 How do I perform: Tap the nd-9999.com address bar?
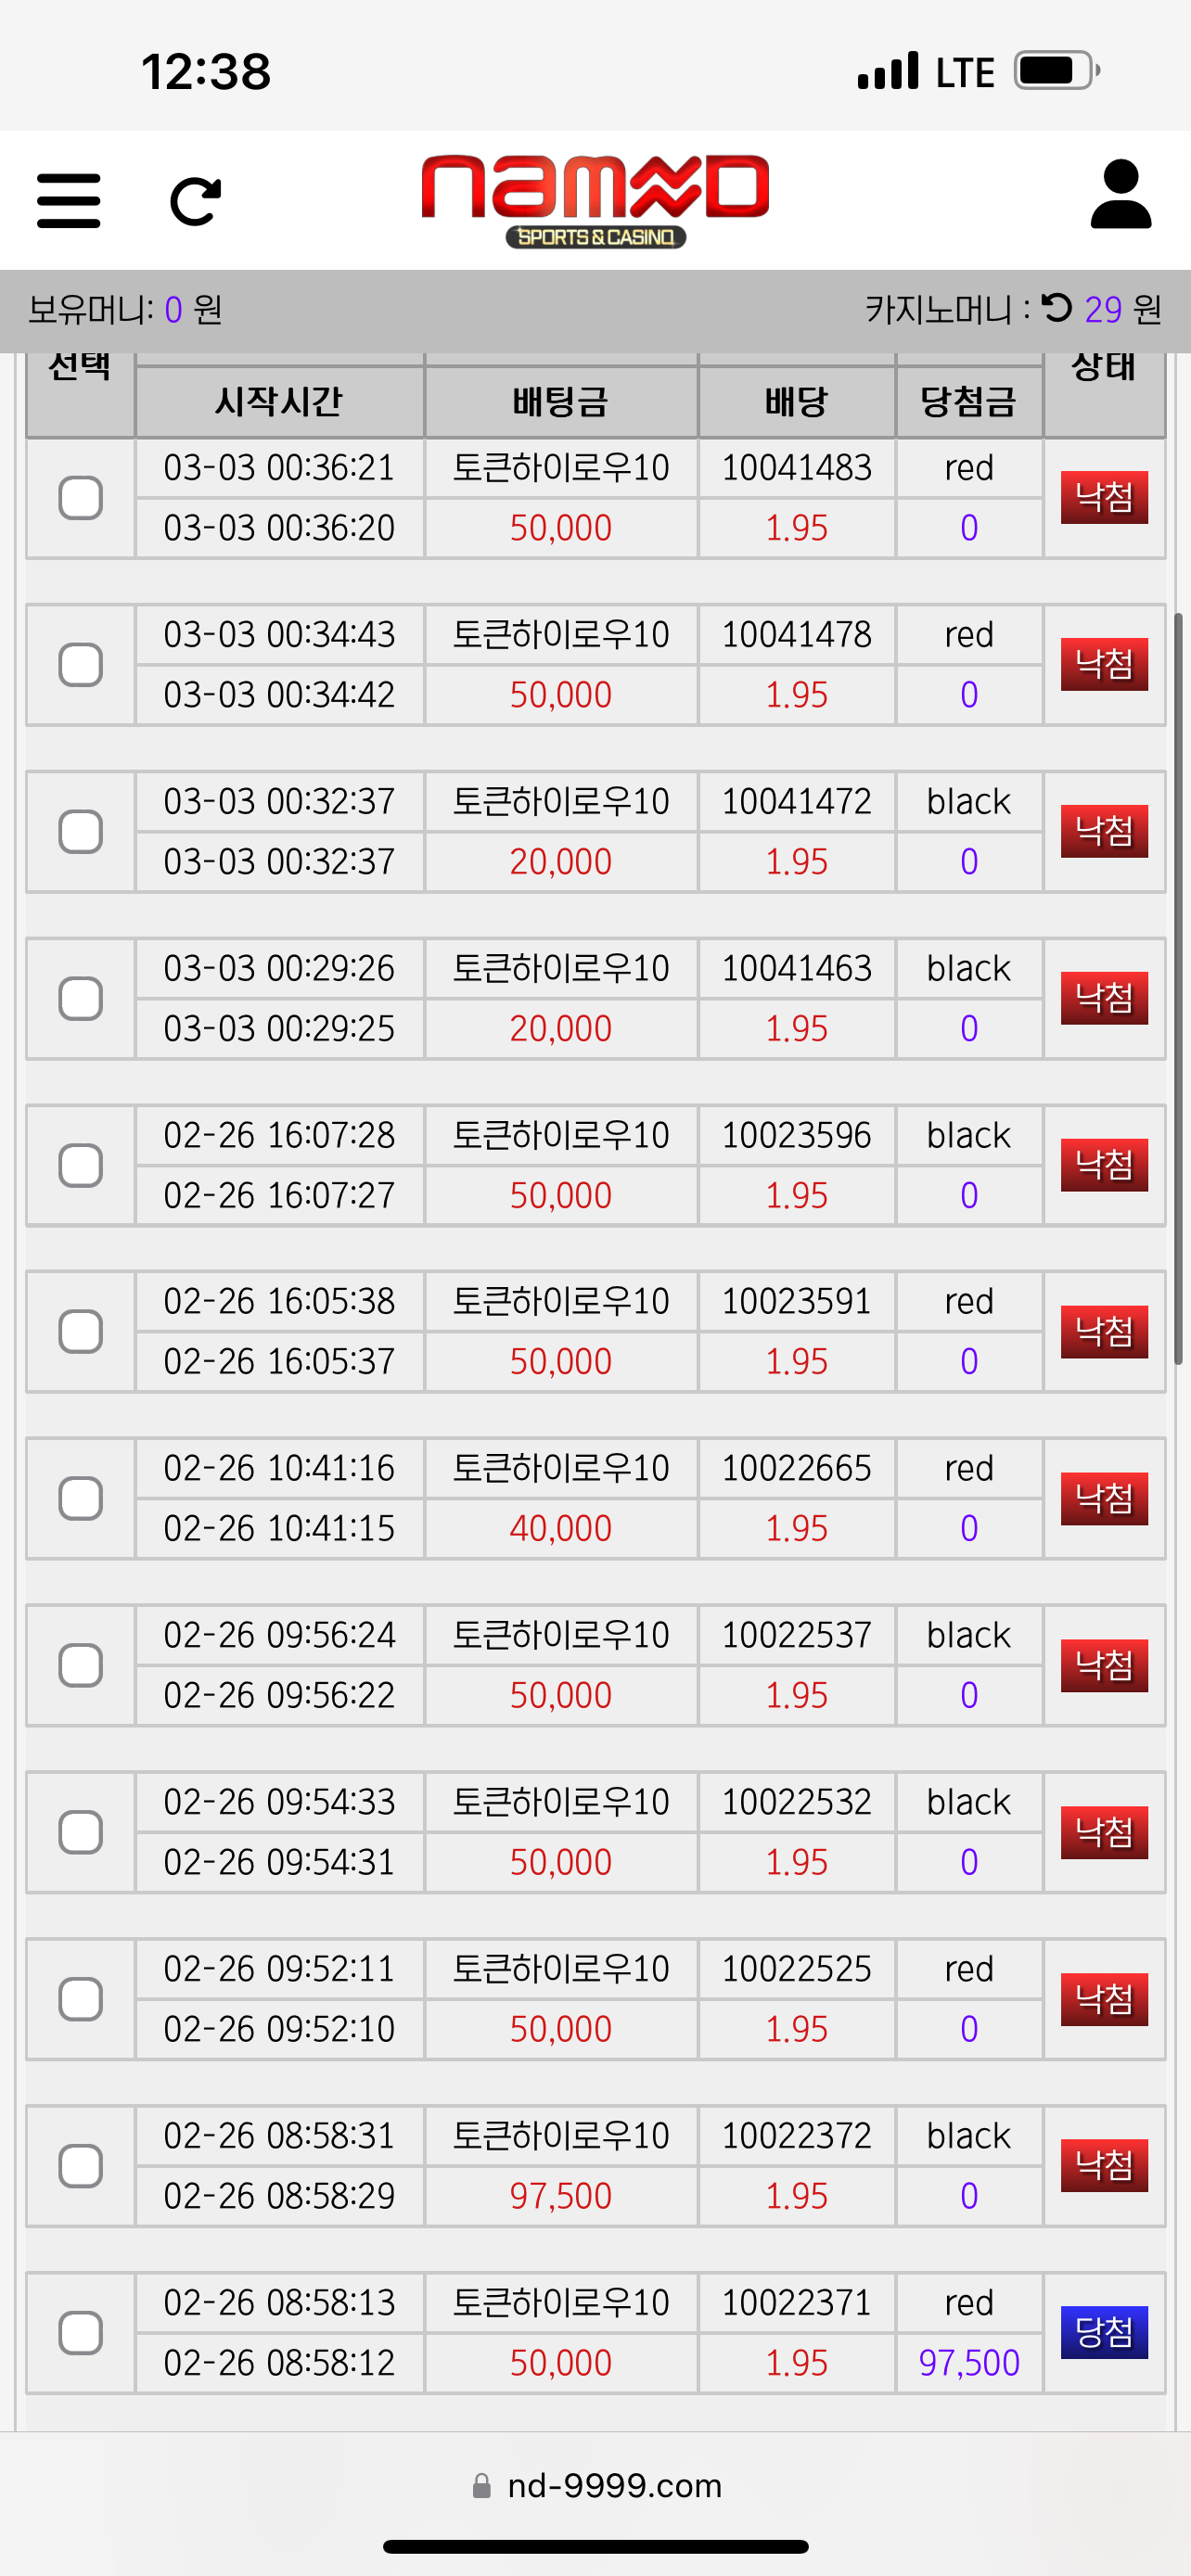click(x=596, y=2485)
